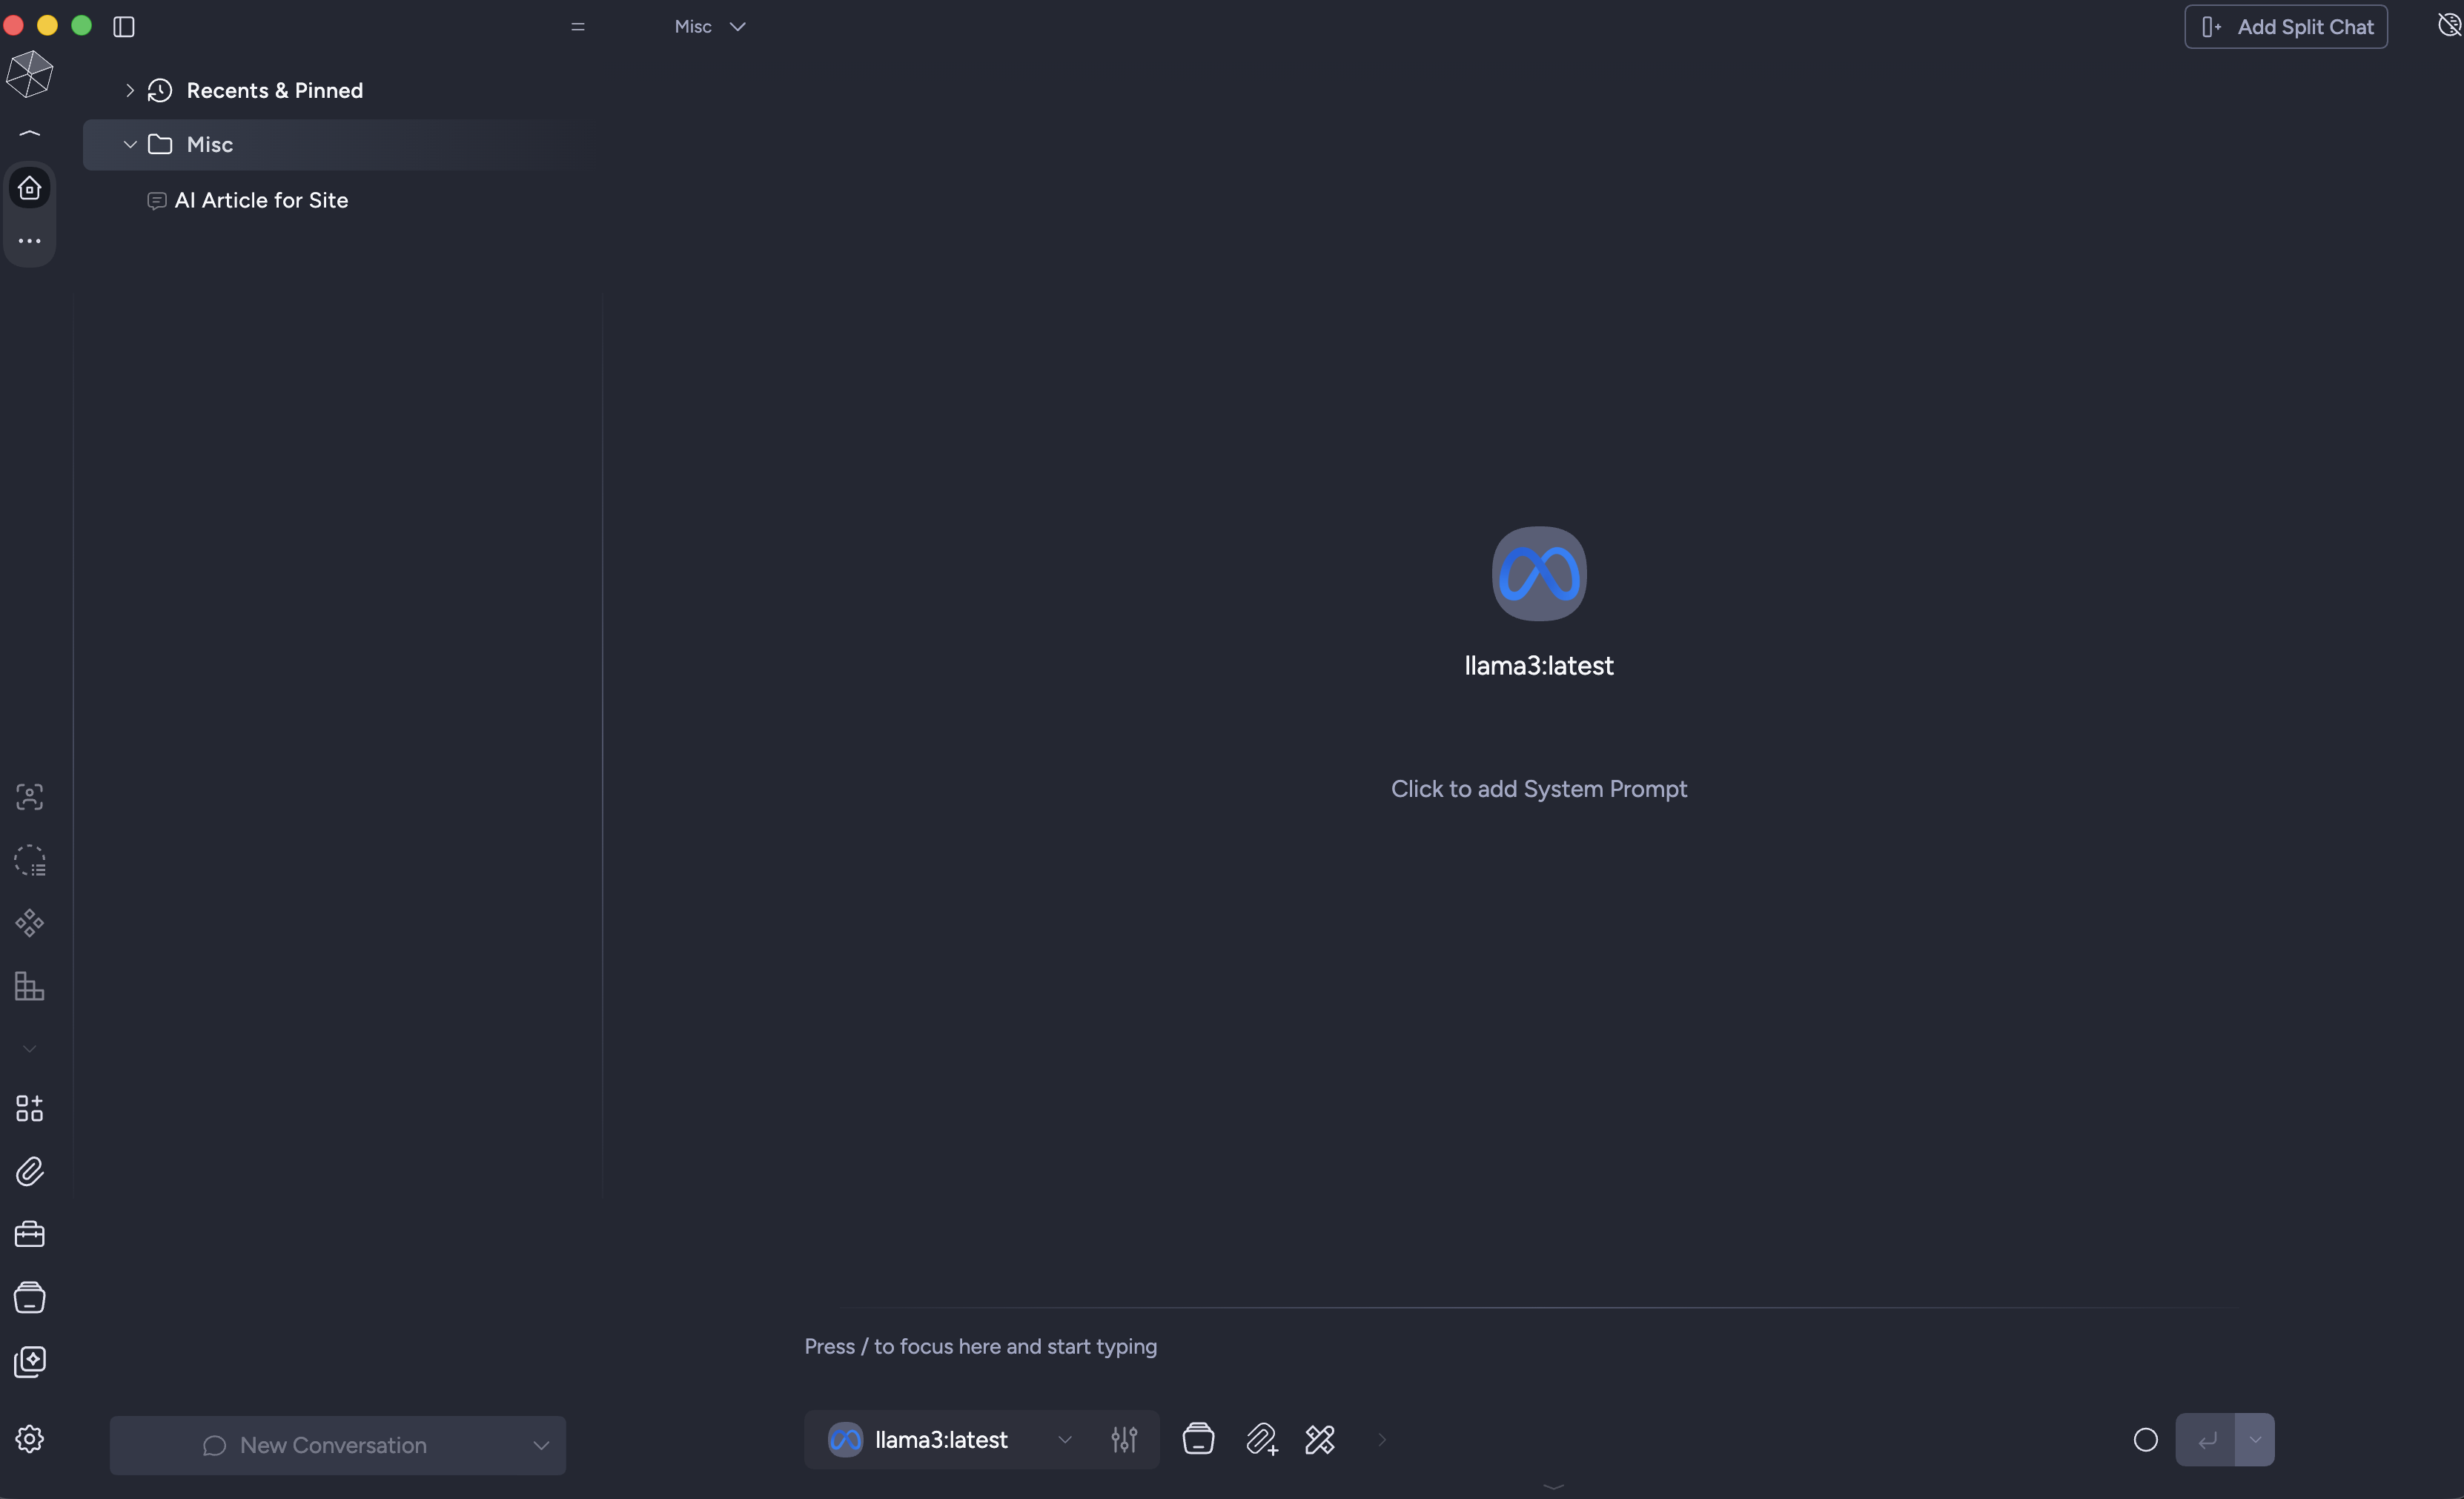
Task: Click the drawer icon in chat toolbar
Action: [x=1198, y=1440]
